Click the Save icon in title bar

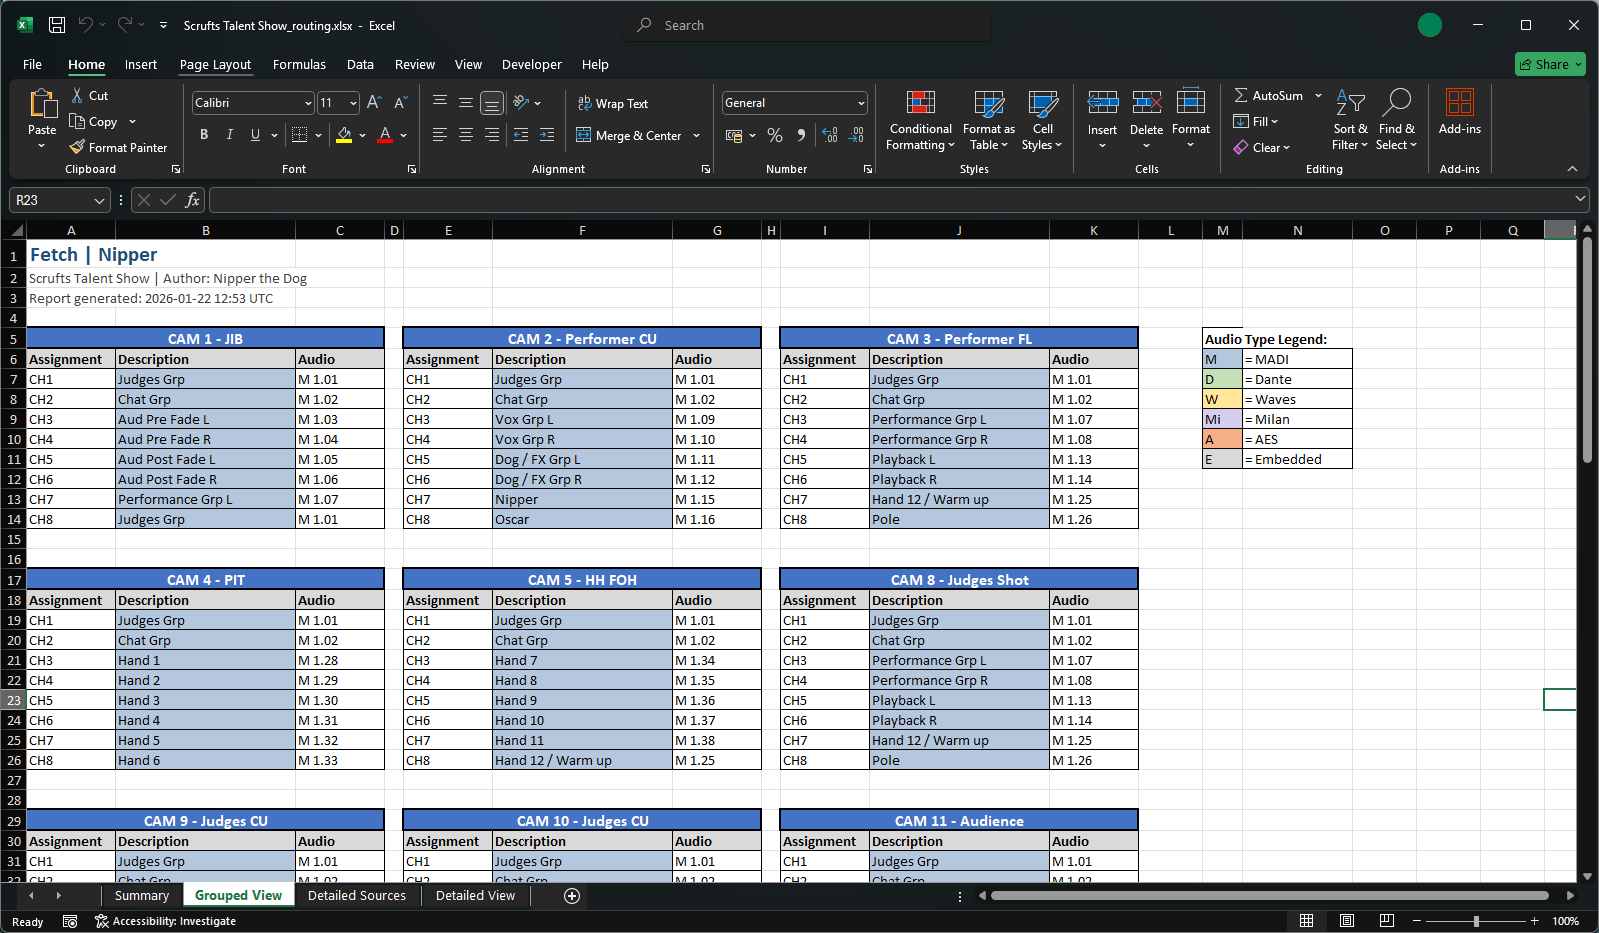57,25
